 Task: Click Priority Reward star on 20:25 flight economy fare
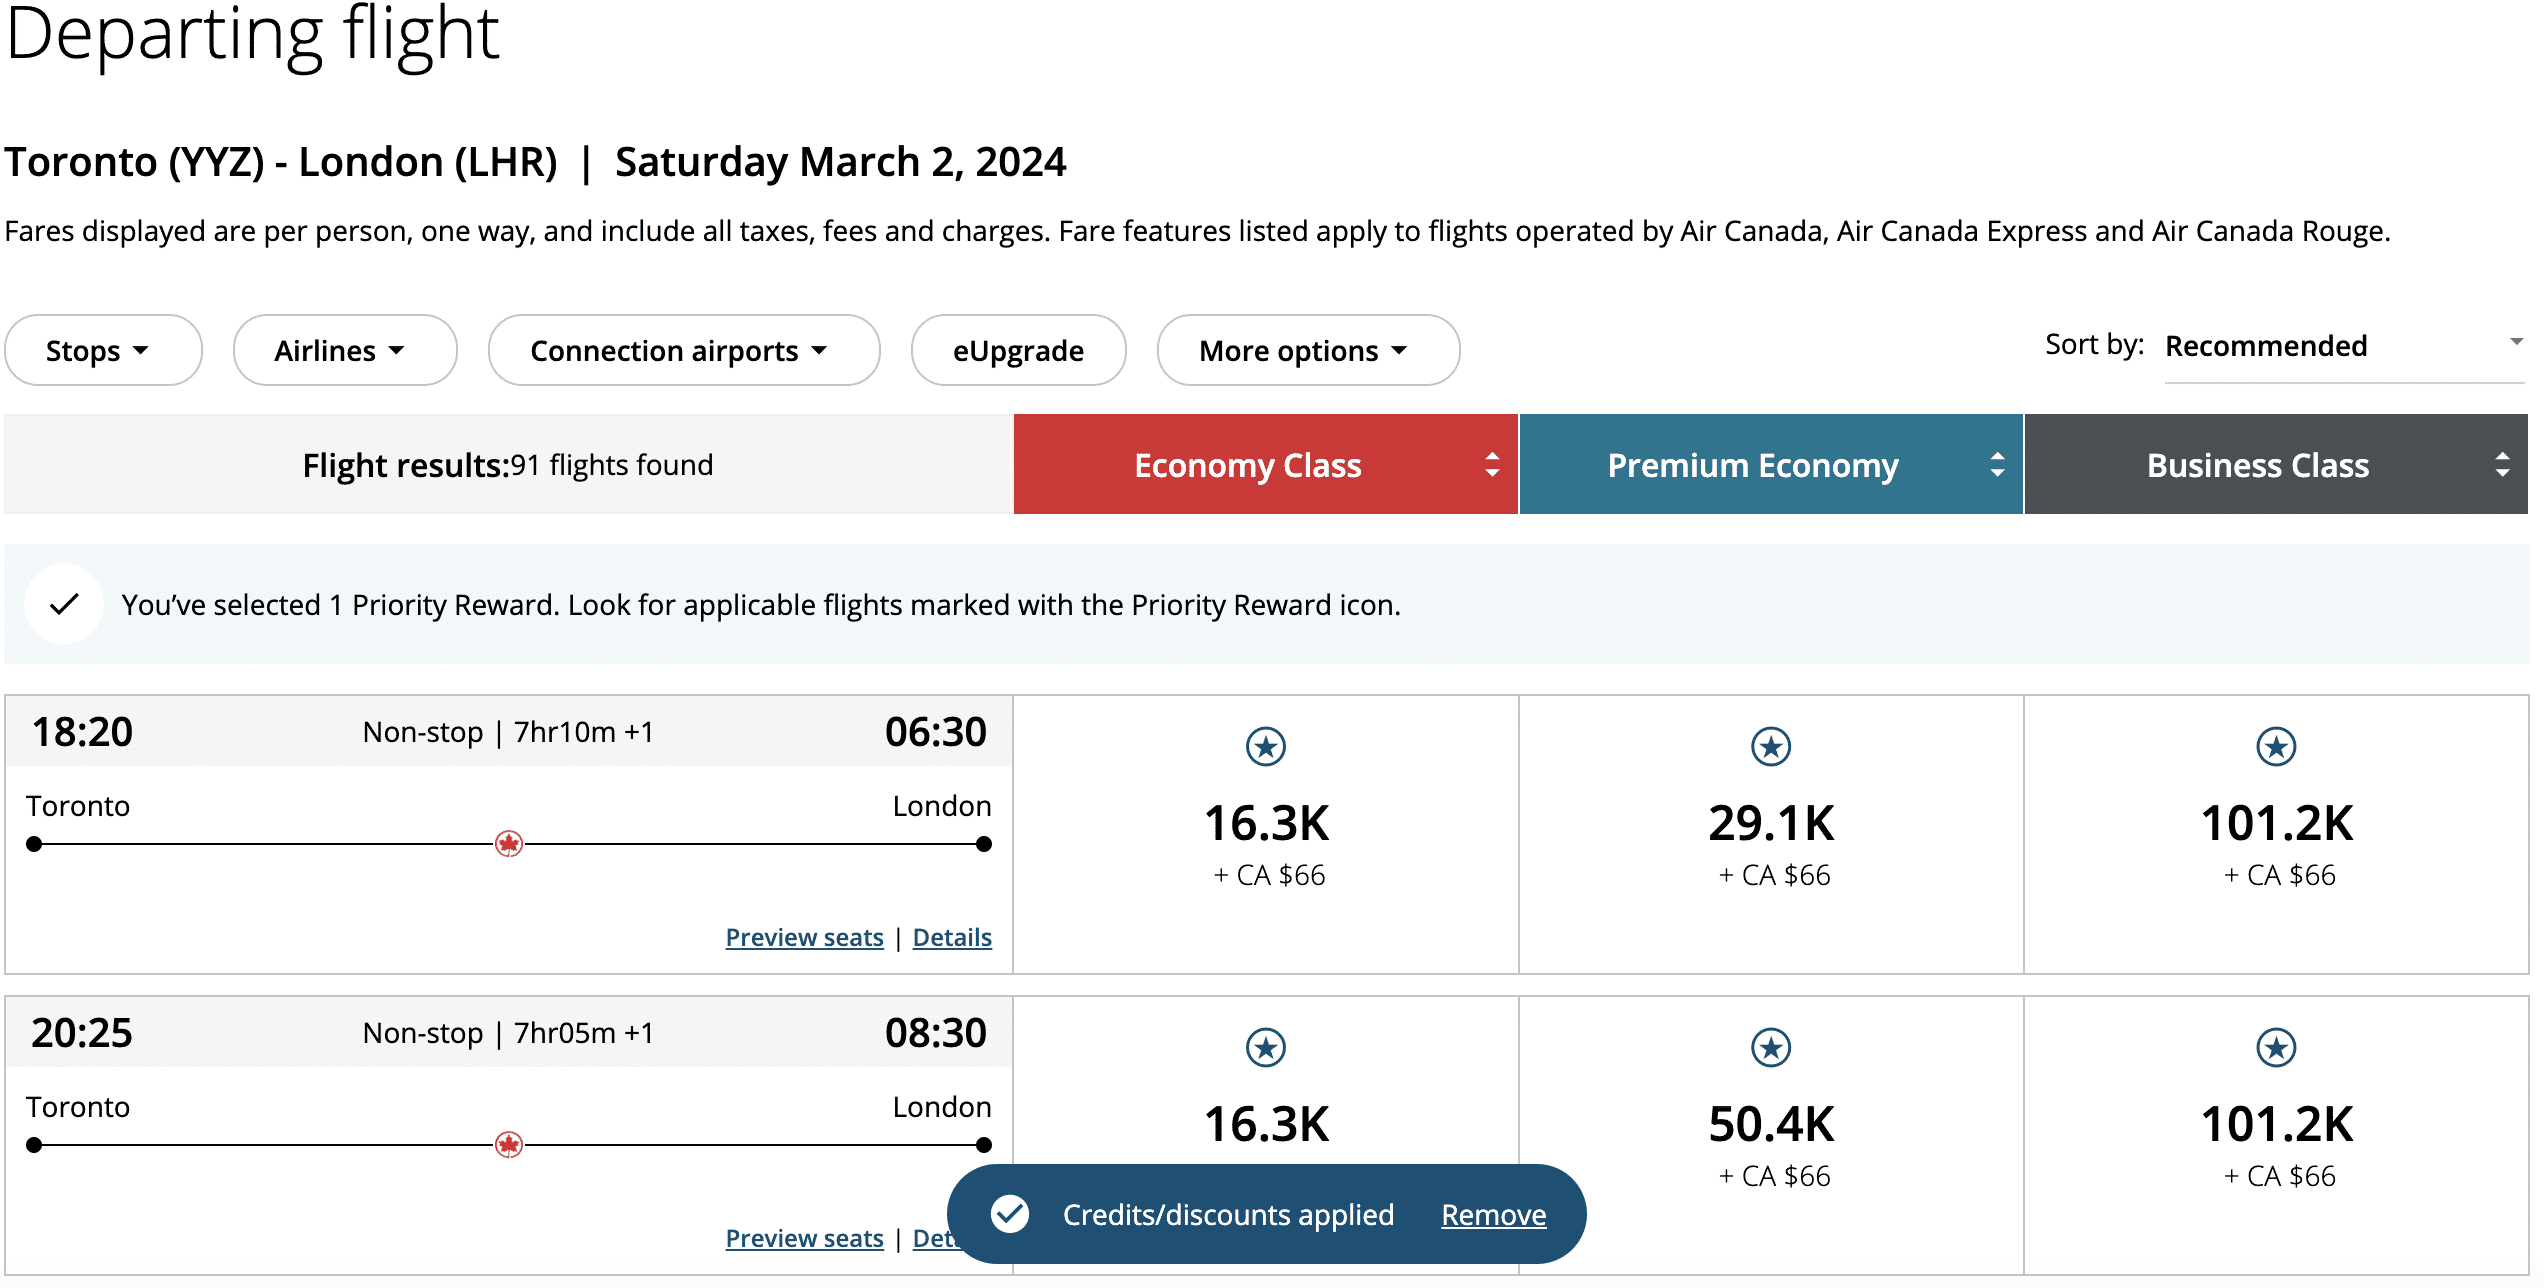click(x=1265, y=1048)
